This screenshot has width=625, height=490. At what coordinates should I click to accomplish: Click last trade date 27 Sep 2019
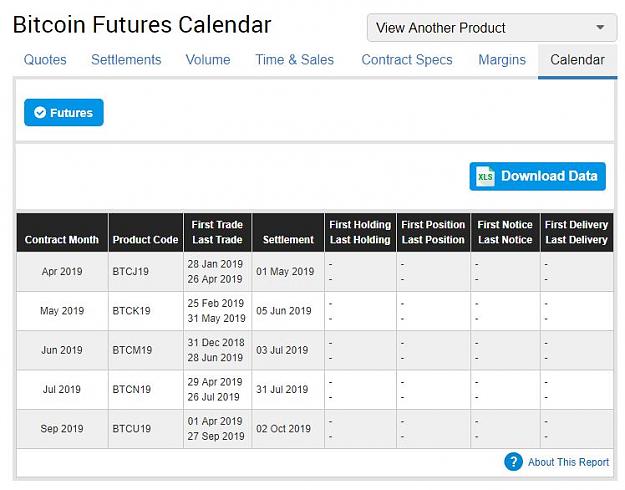pos(216,436)
